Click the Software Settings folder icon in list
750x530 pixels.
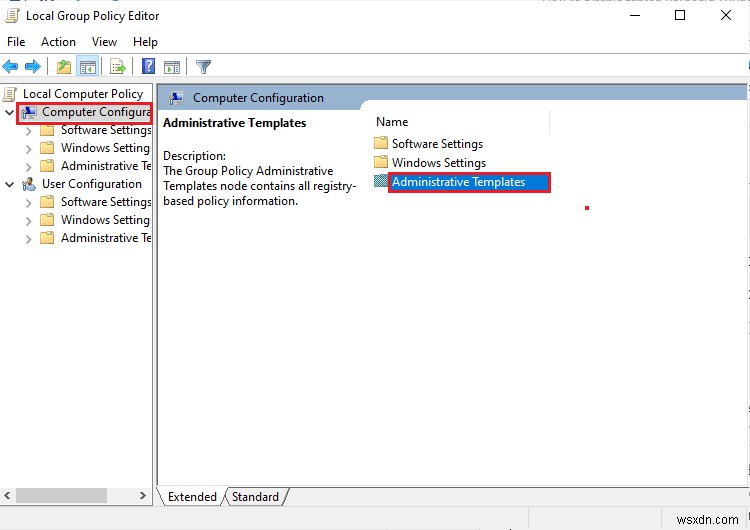pyautogui.click(x=381, y=143)
